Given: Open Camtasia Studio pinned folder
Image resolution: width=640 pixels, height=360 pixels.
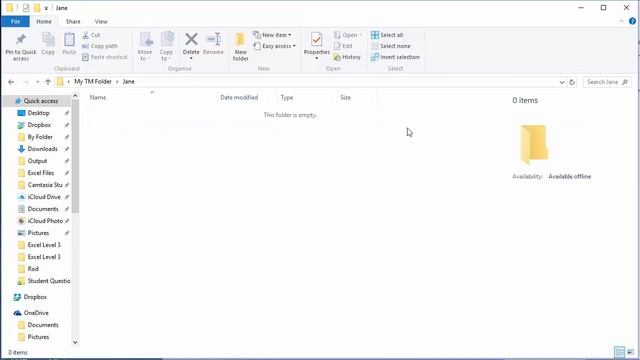Looking at the screenshot, I should [44, 185].
